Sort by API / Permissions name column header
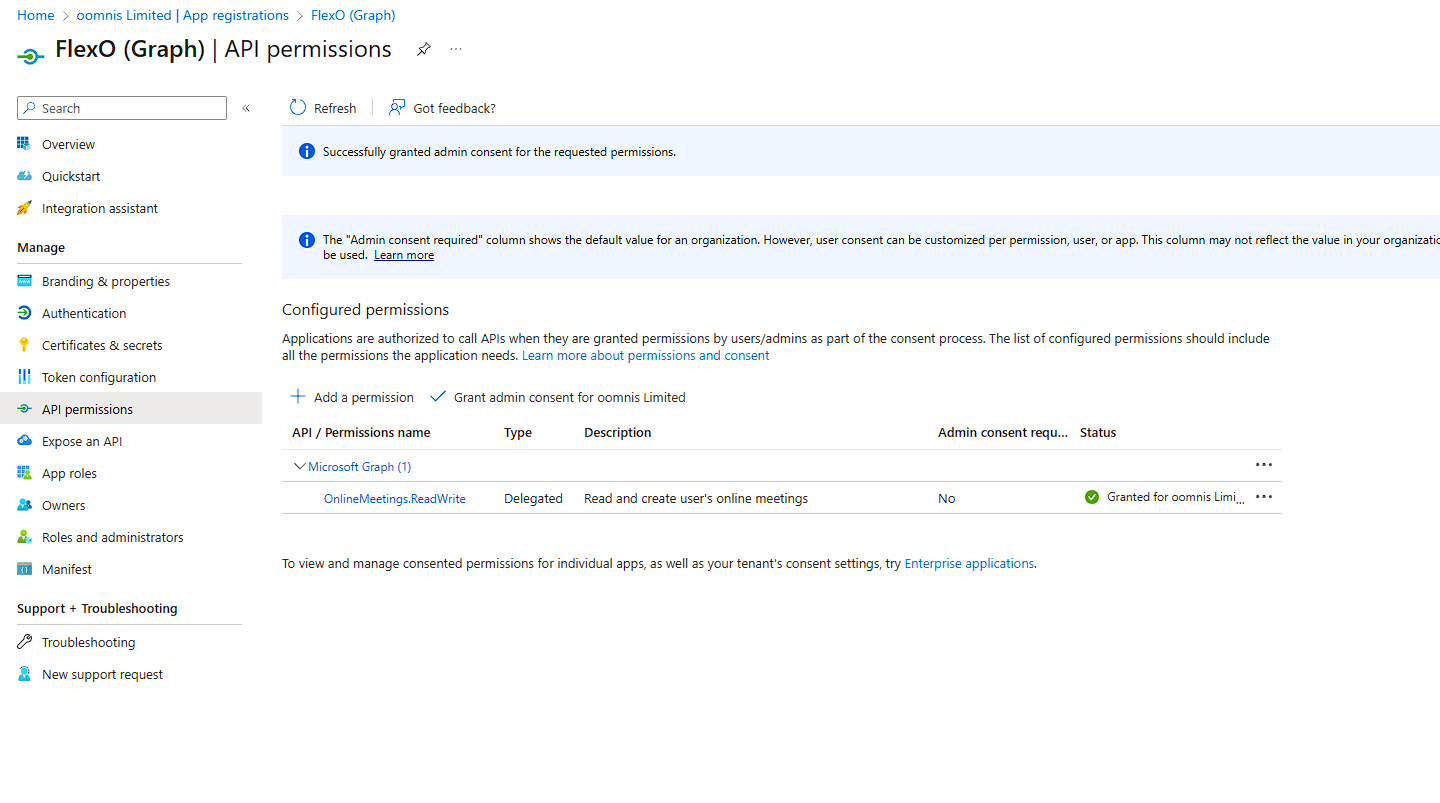 point(361,433)
